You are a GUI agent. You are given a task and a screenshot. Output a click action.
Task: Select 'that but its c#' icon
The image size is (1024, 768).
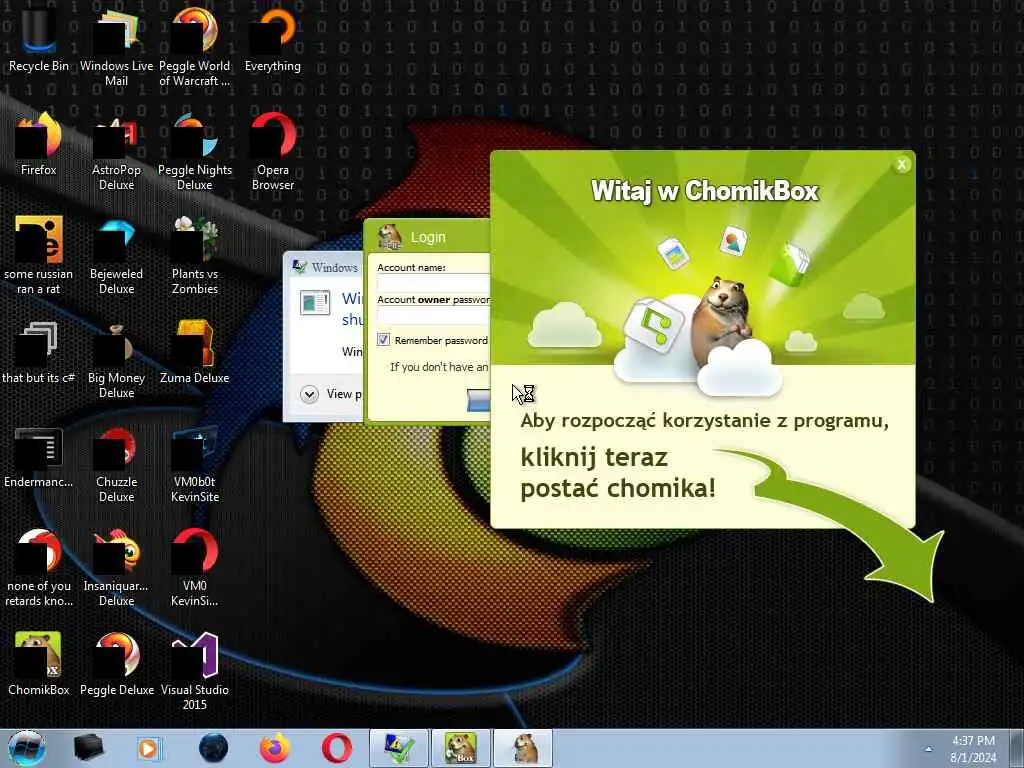click(x=39, y=351)
